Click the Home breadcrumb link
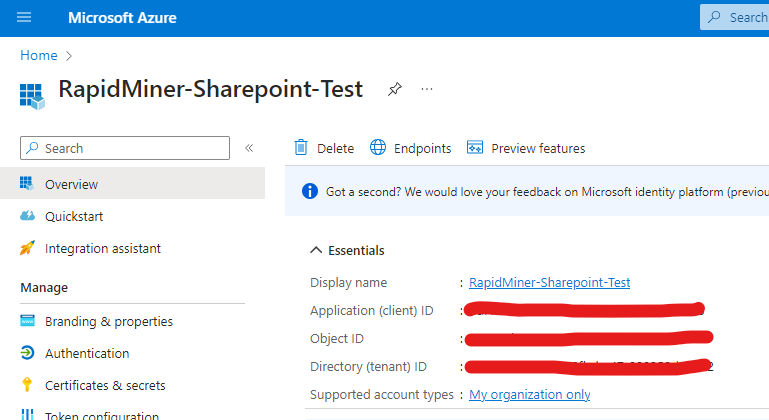This screenshot has width=769, height=420. tap(38, 55)
